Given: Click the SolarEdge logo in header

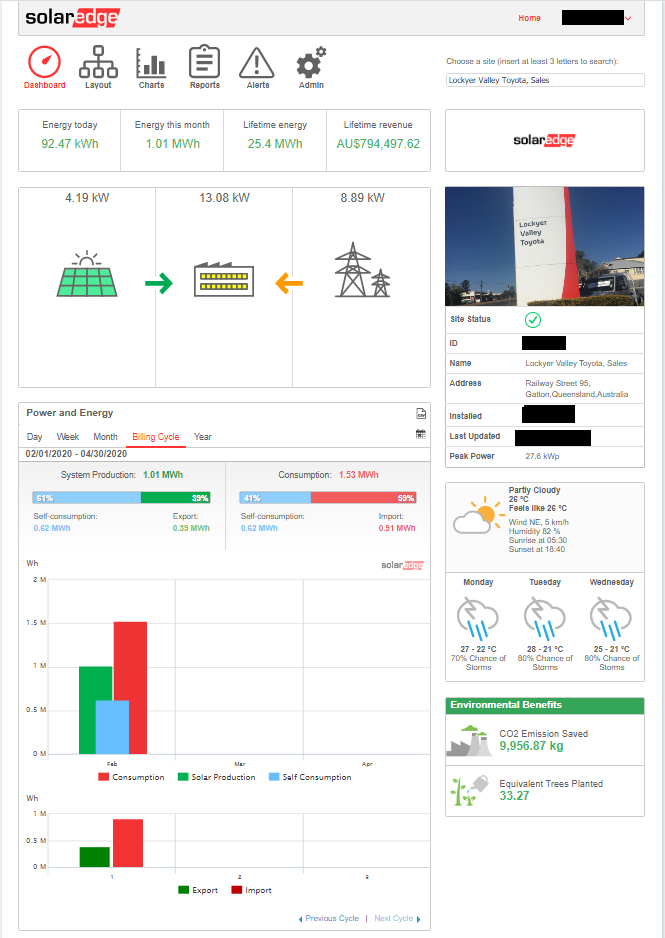Looking at the screenshot, I should click(x=72, y=17).
